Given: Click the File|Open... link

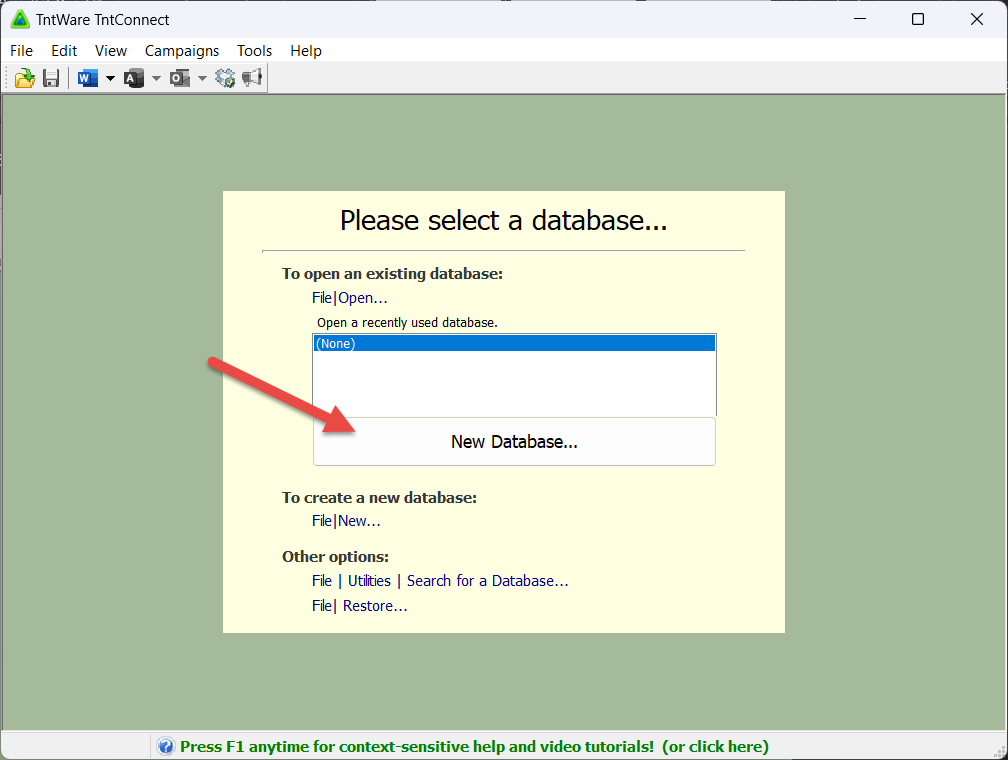Looking at the screenshot, I should click(349, 298).
